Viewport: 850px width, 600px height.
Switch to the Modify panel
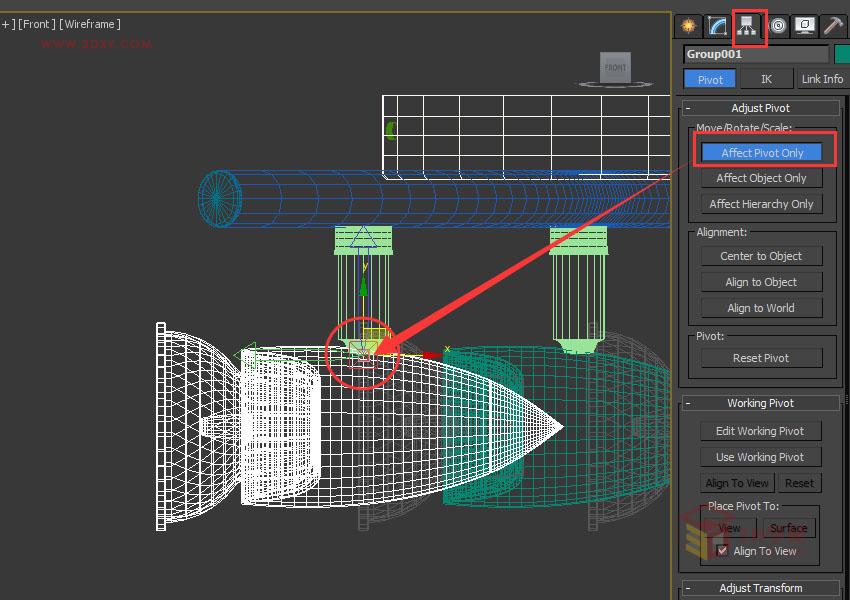717,26
